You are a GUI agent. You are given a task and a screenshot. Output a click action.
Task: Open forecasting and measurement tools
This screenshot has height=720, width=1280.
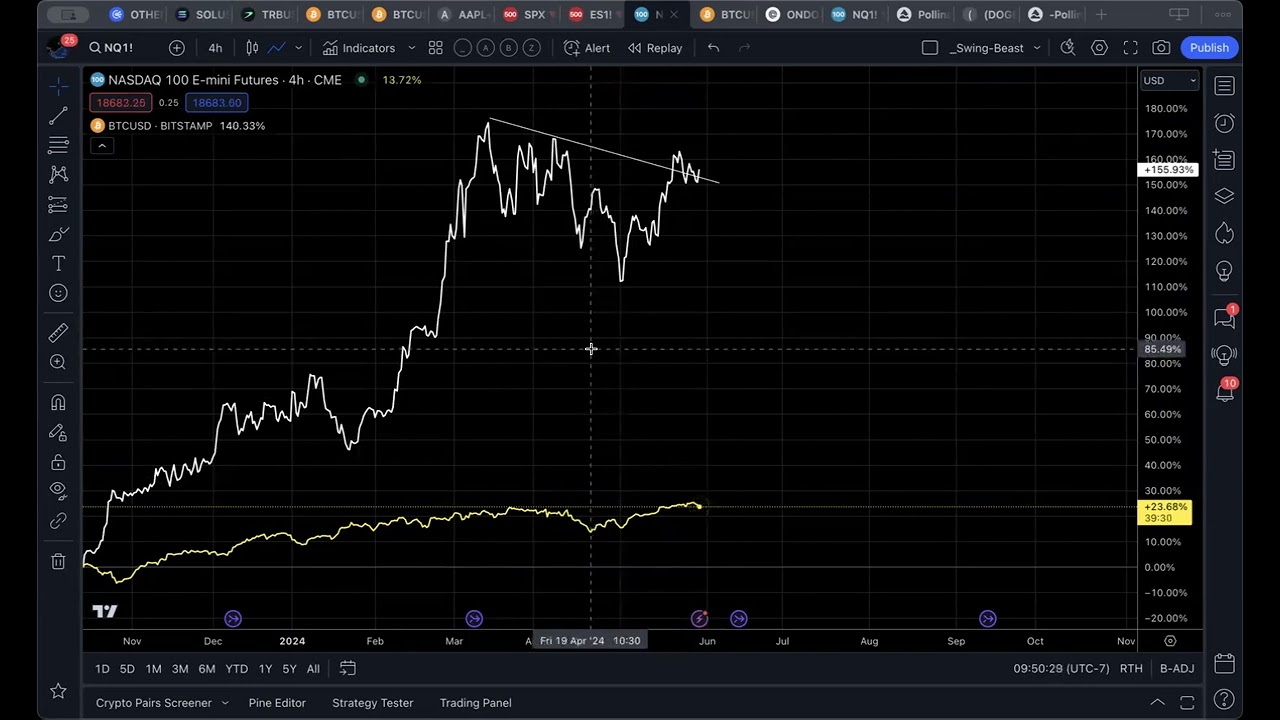click(x=58, y=204)
